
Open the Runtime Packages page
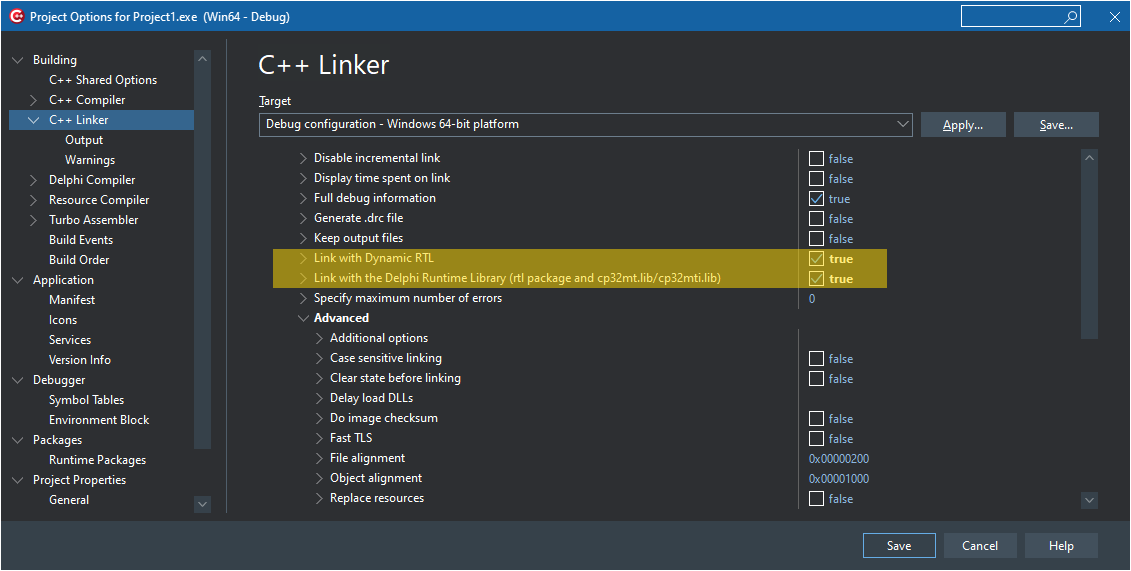coord(97,460)
